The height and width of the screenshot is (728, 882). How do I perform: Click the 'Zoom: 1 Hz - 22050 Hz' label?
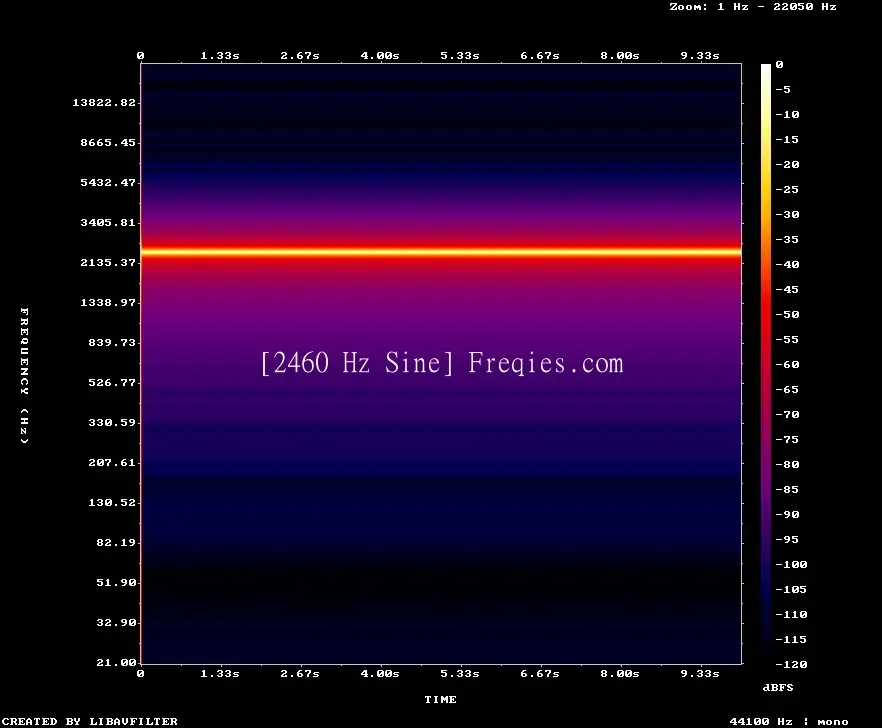753,7
